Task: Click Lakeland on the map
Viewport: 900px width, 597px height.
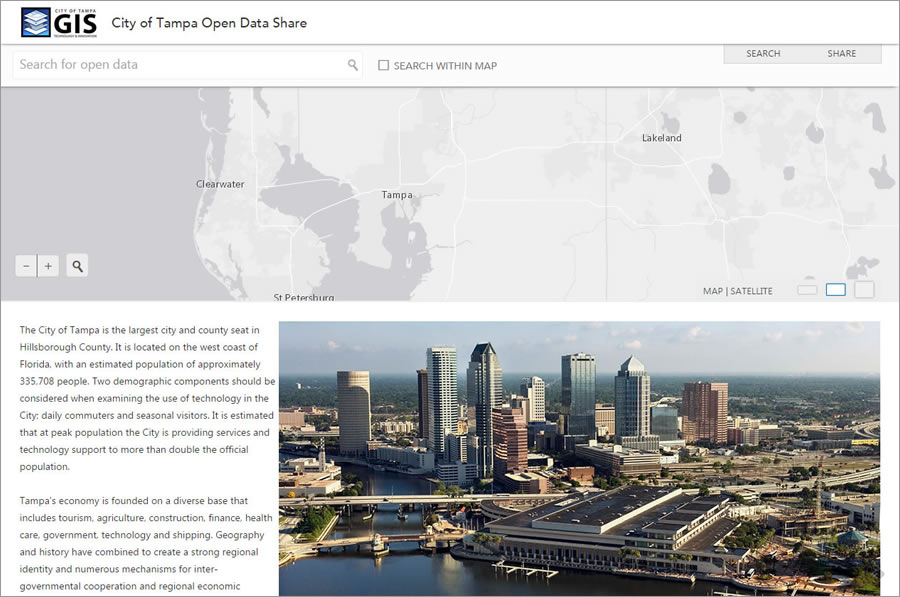Action: tap(662, 138)
